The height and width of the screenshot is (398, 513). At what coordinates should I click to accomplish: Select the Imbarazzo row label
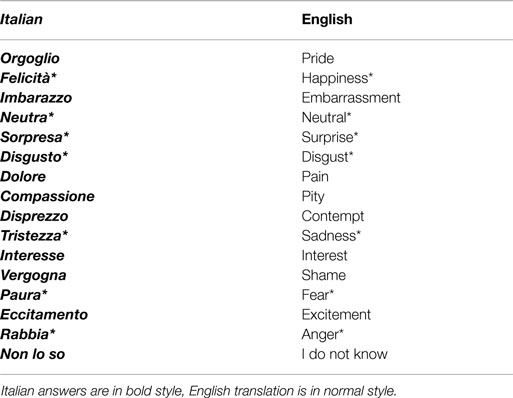(x=36, y=98)
